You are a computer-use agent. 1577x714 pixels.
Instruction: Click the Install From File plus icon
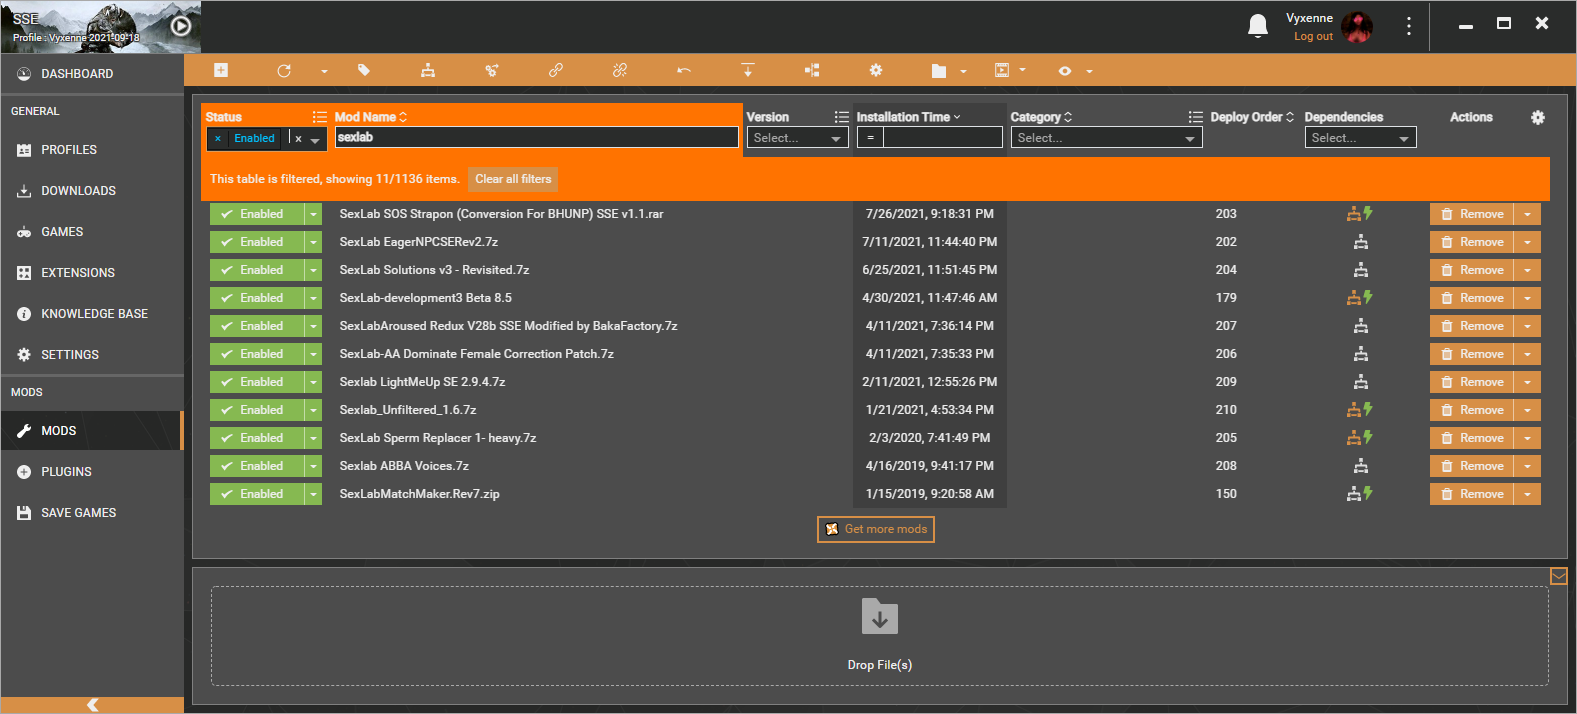tap(221, 70)
